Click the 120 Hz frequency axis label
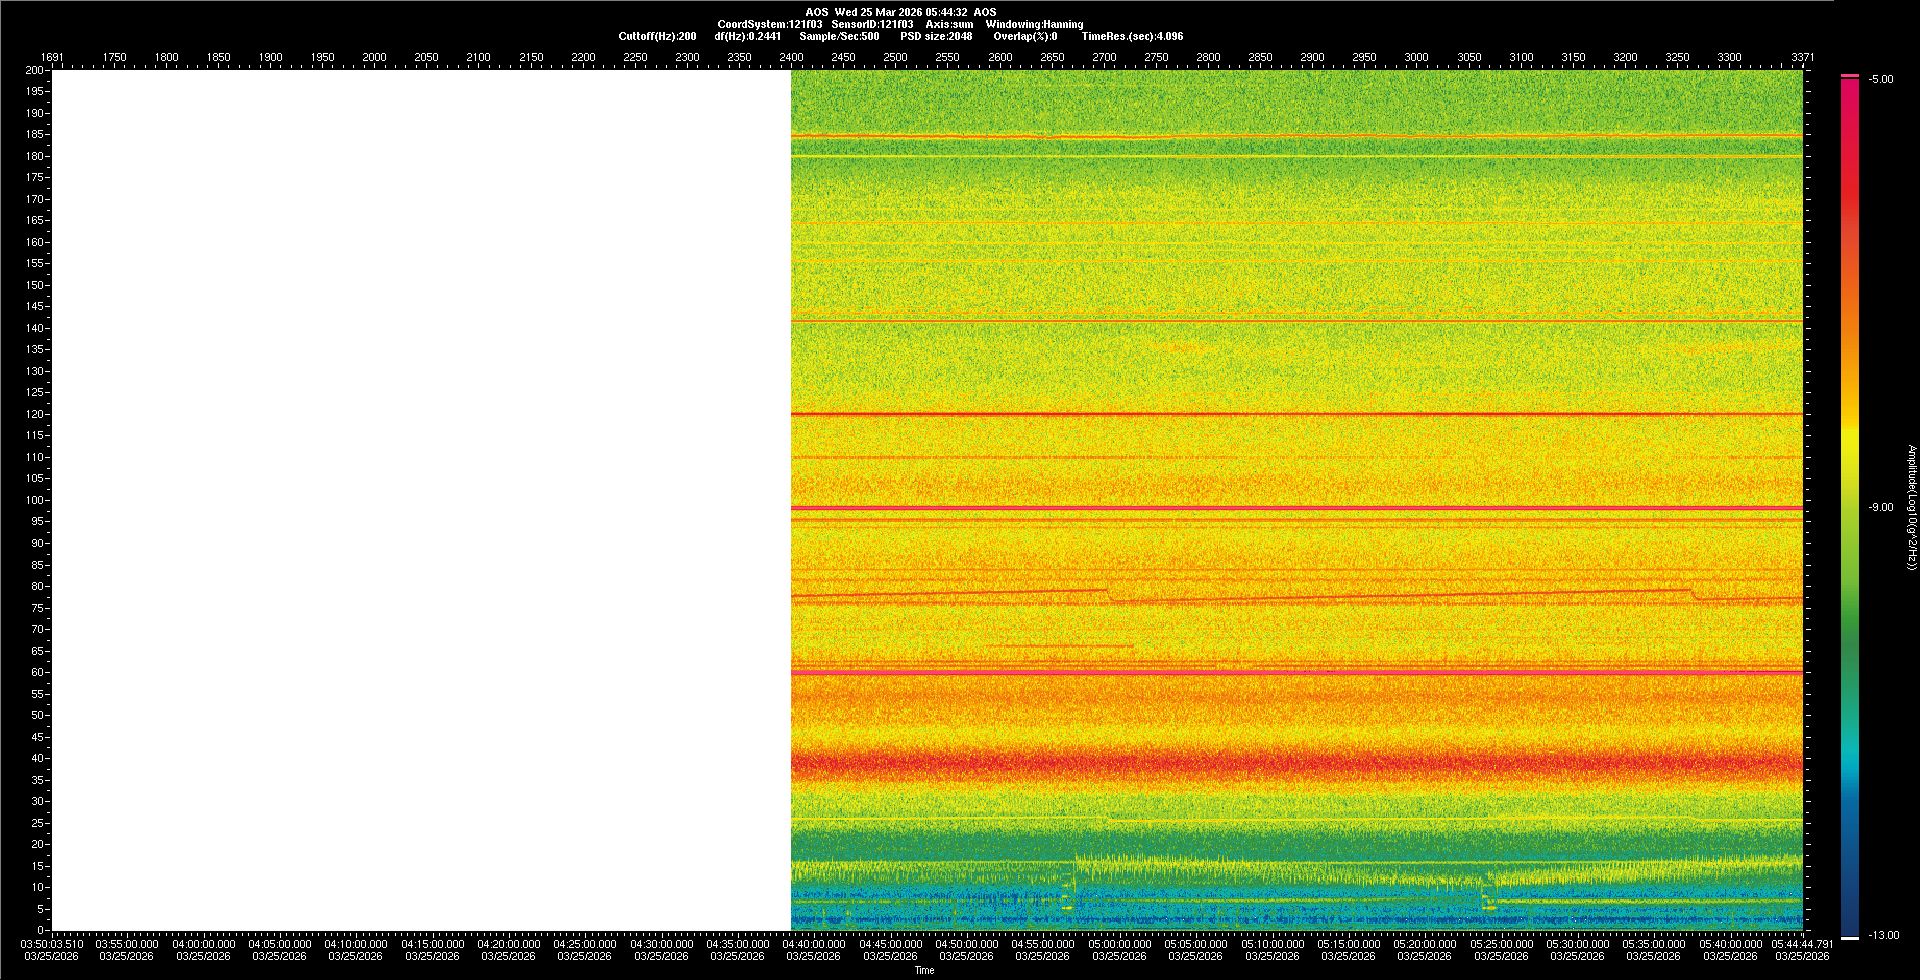Image resolution: width=1920 pixels, height=980 pixels. (35, 414)
